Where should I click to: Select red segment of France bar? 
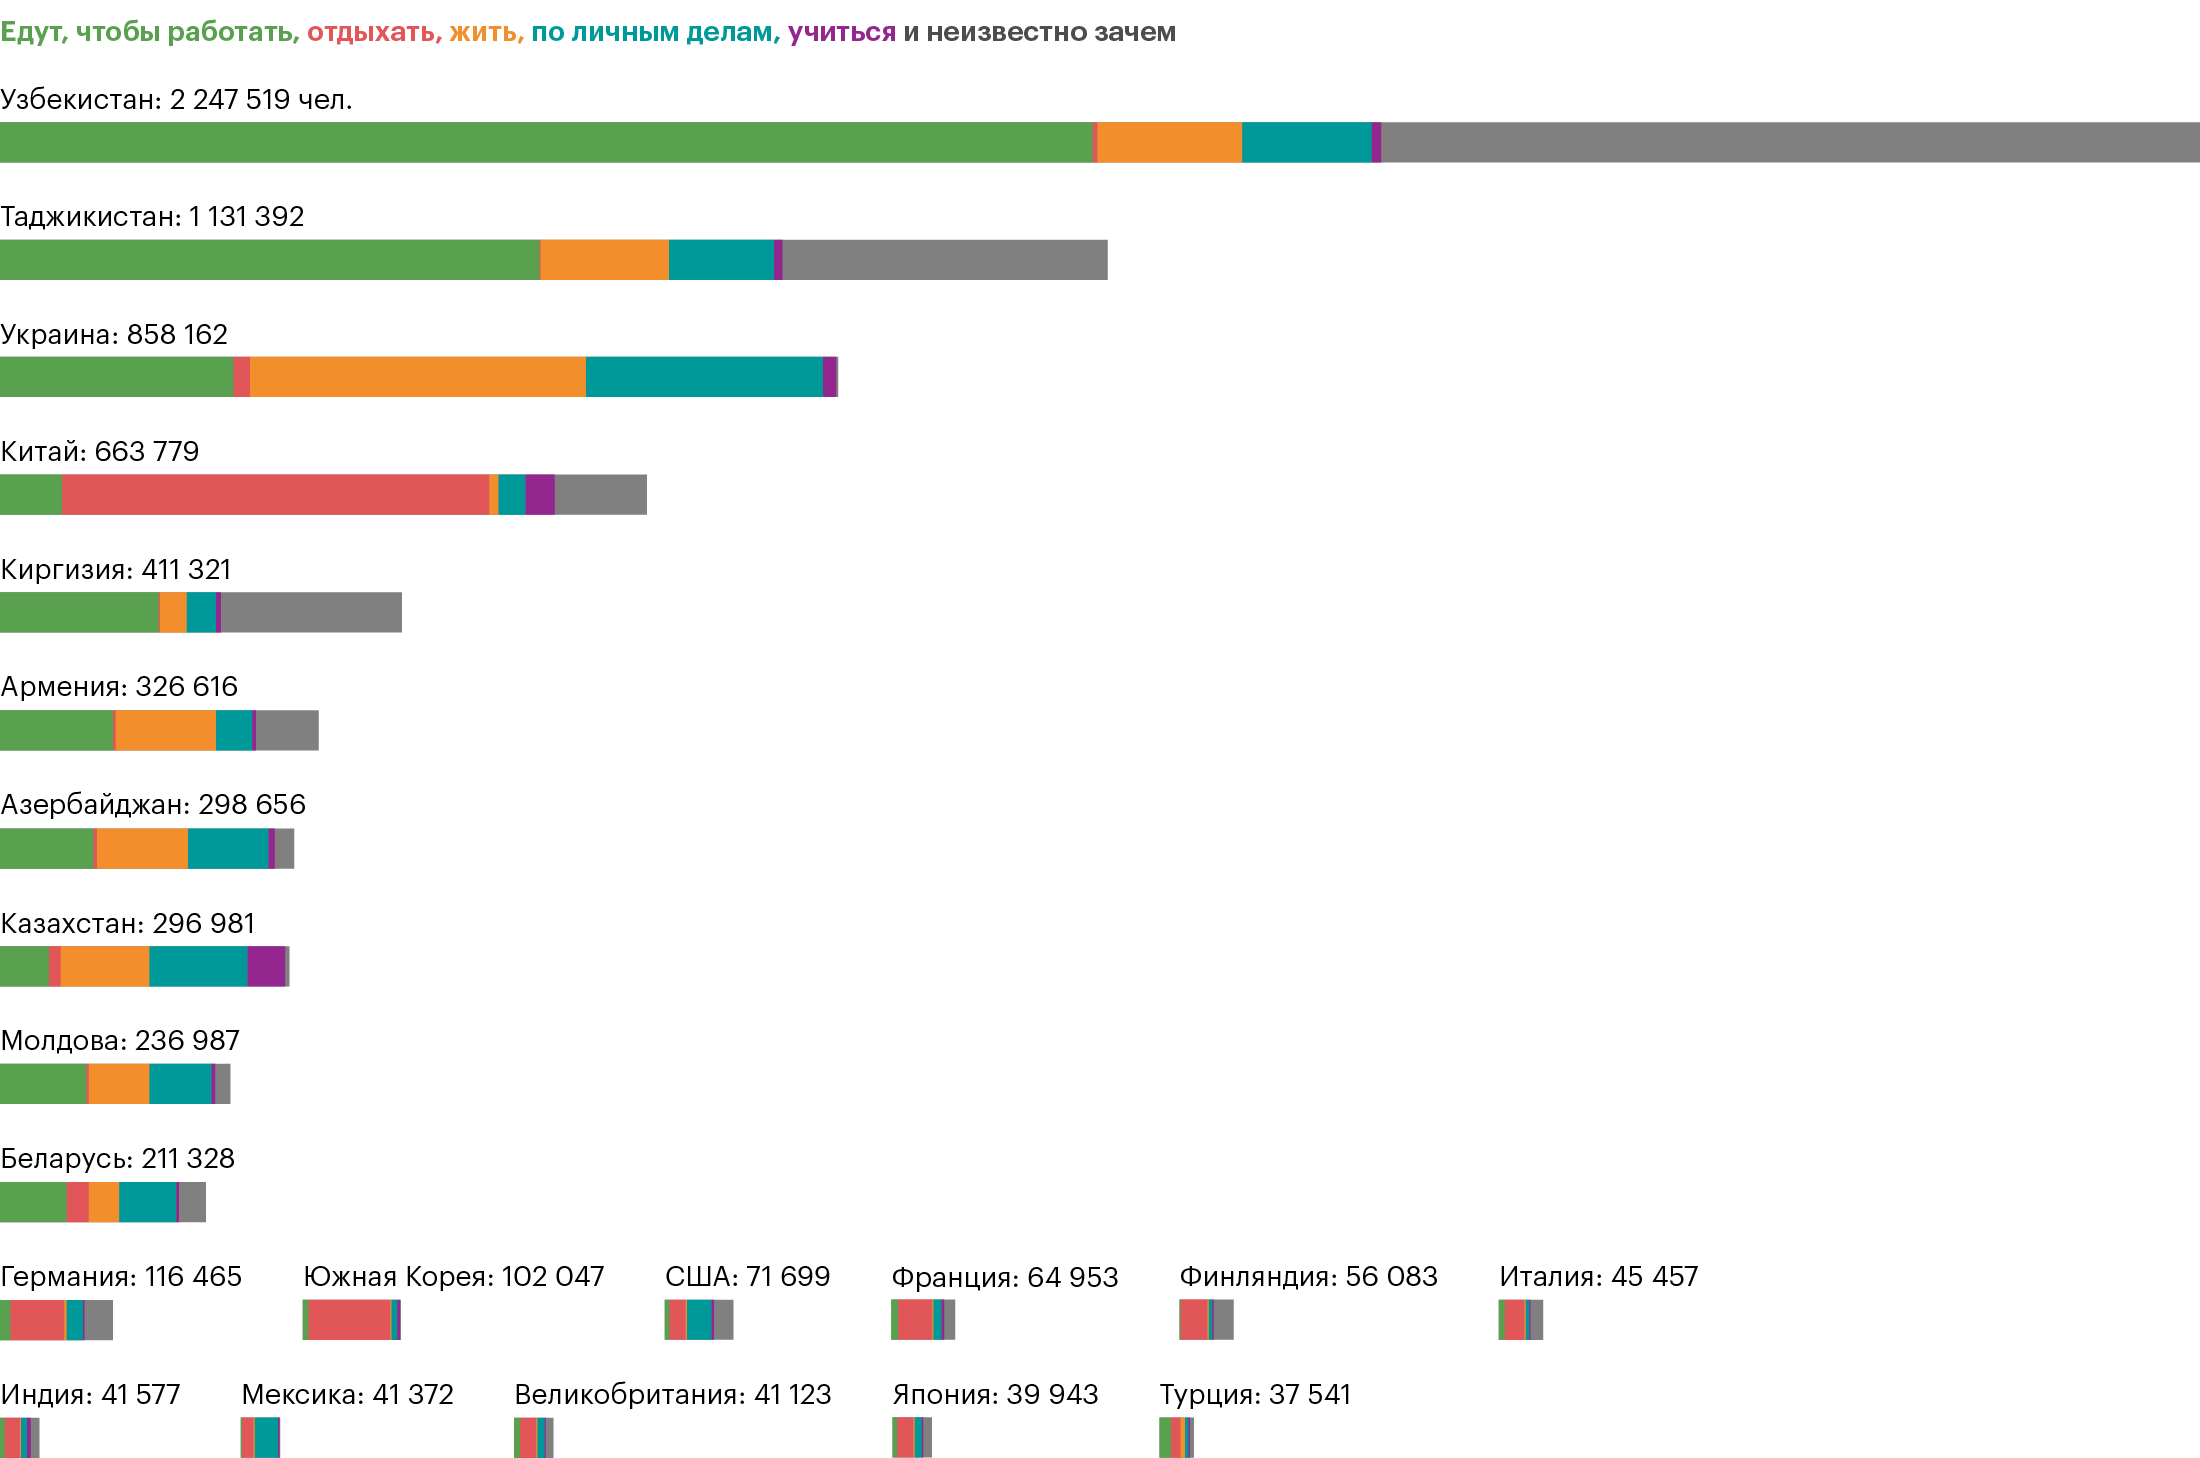click(915, 1320)
